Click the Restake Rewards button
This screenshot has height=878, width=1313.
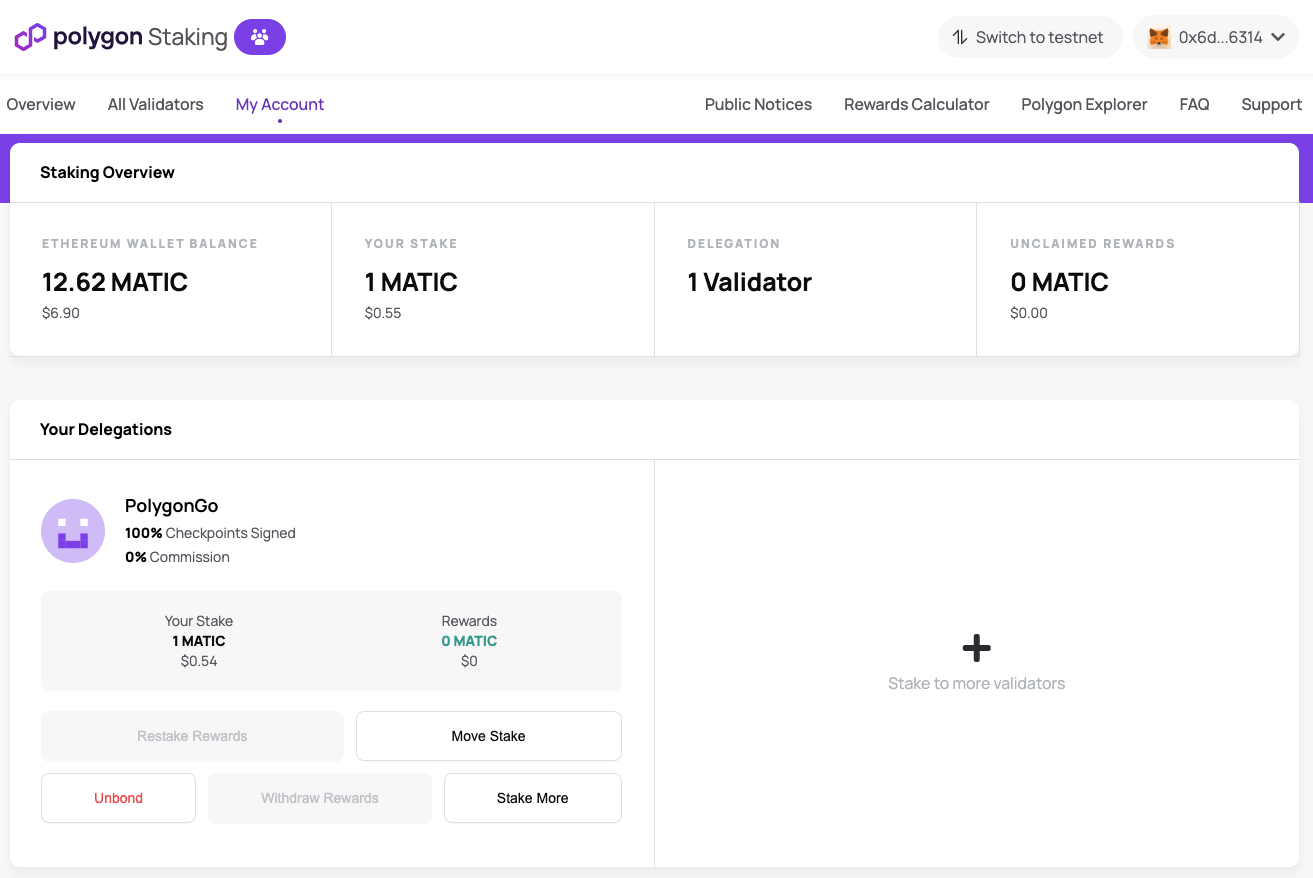192,736
